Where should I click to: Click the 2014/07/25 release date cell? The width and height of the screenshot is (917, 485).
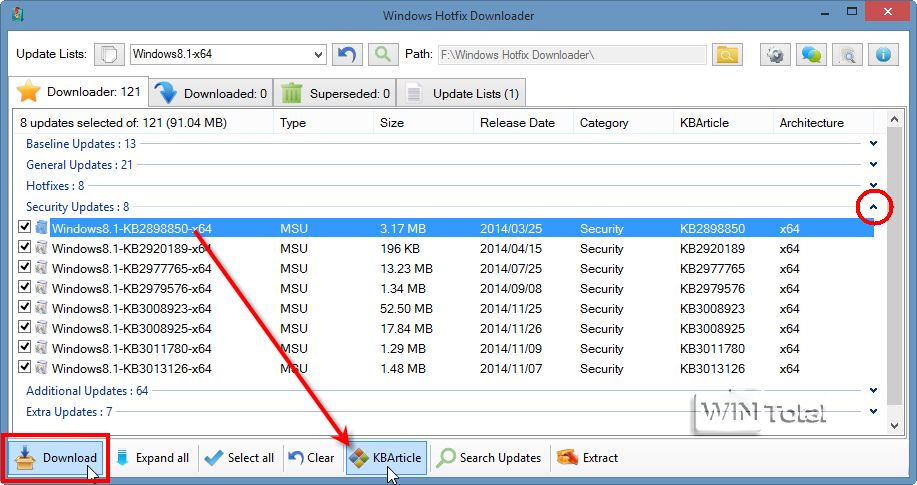(x=511, y=269)
